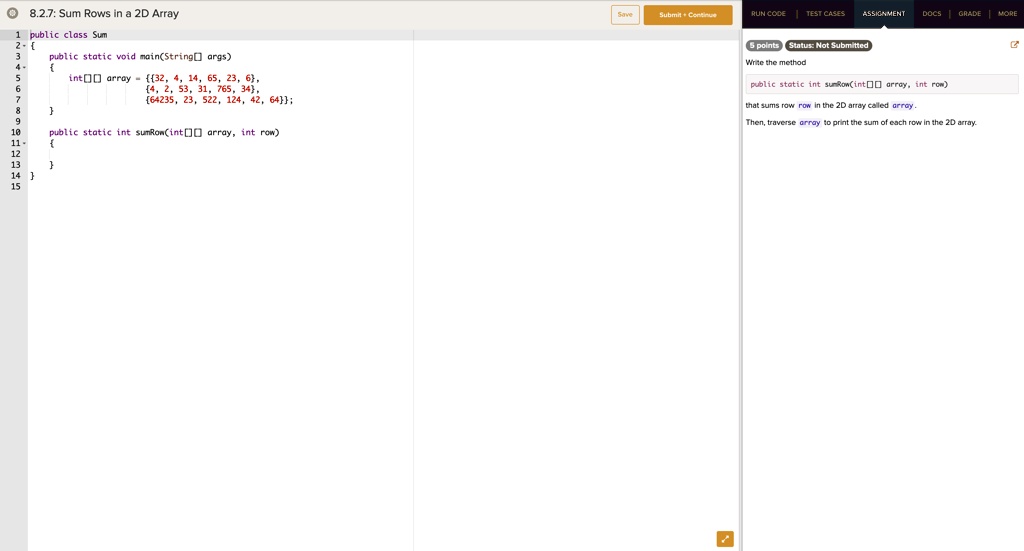Open the TEST CASES tab
The height and width of the screenshot is (551, 1024).
[x=825, y=14]
